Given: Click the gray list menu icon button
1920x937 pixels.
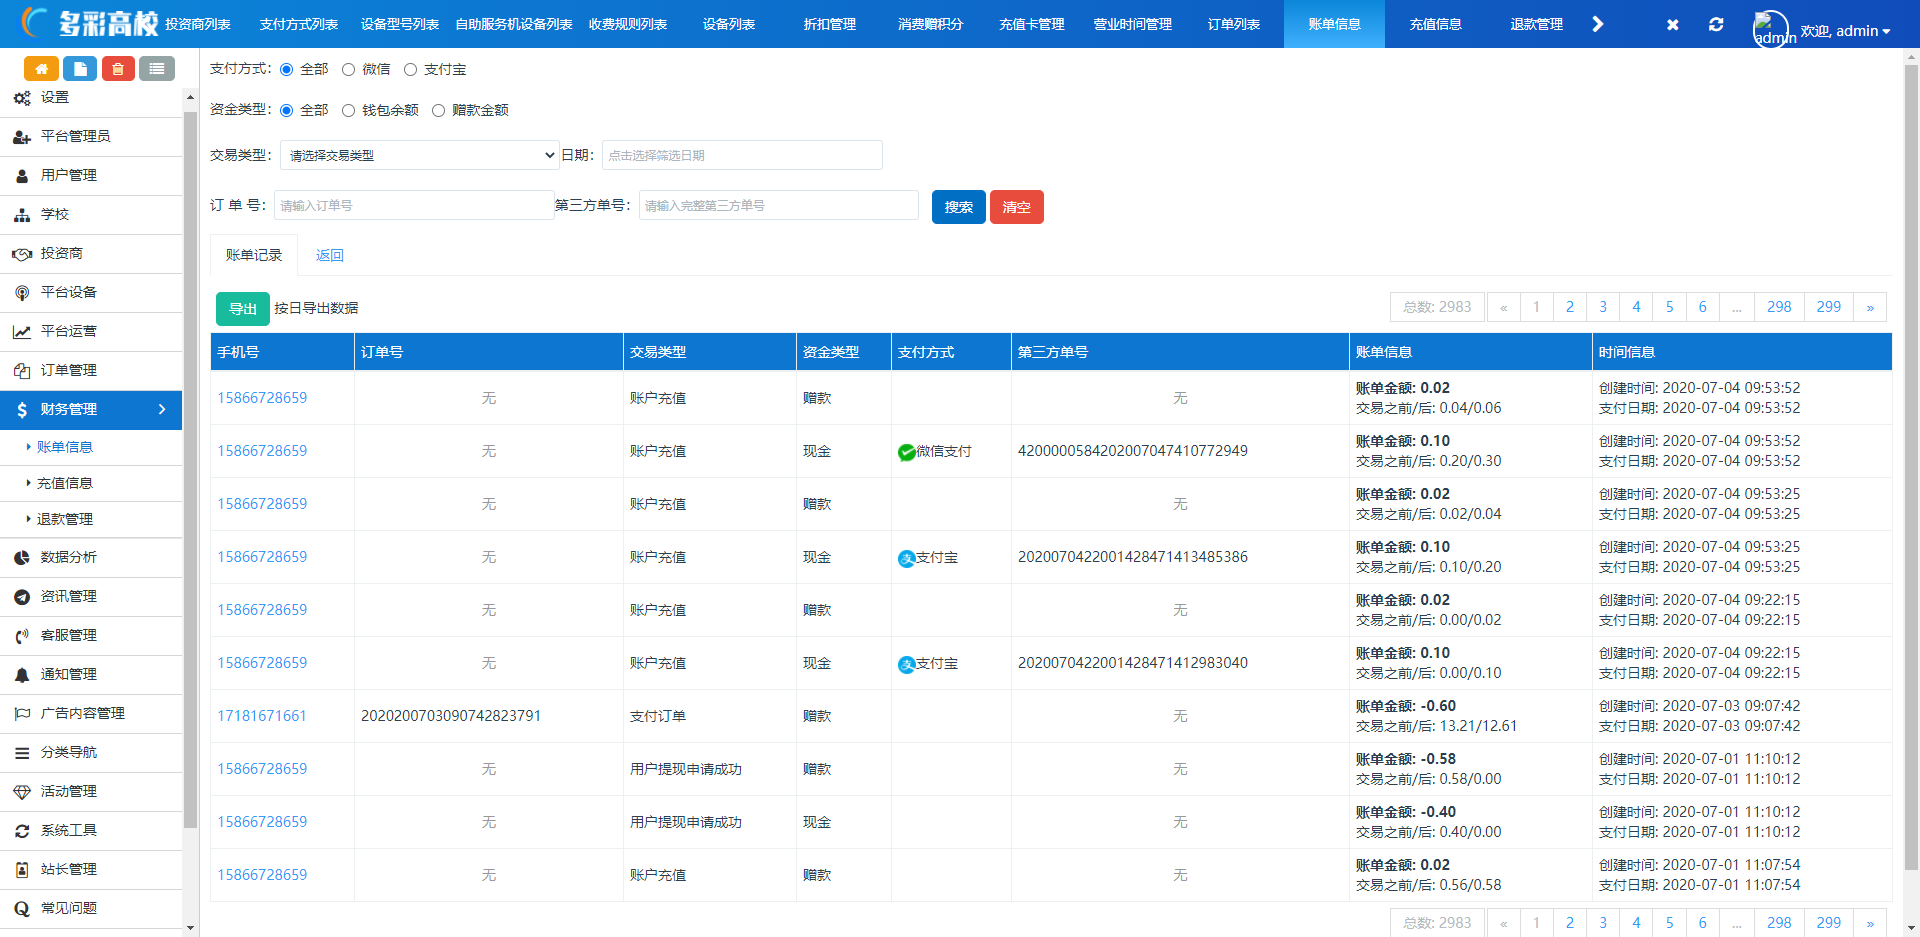Looking at the screenshot, I should 157,69.
